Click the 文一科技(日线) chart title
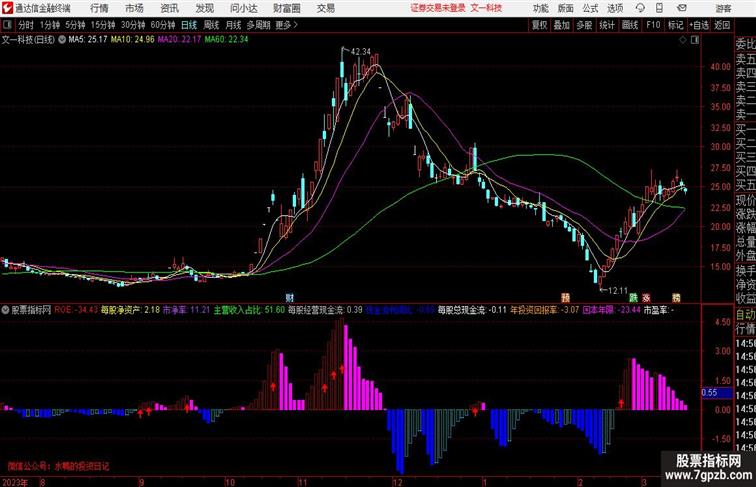Image resolution: width=756 pixels, height=487 pixels. [28, 40]
